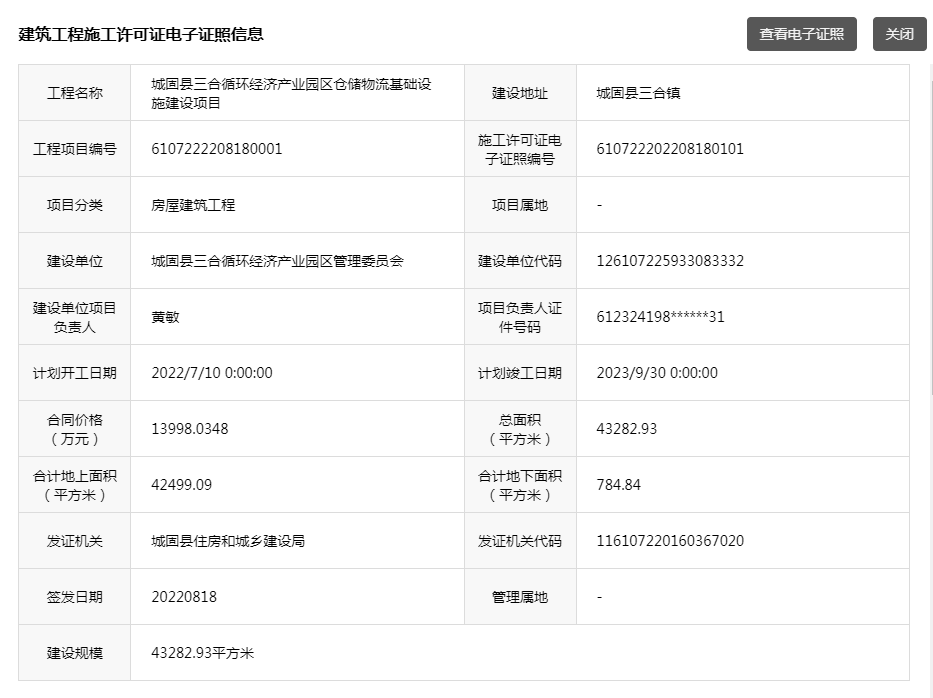Image resolution: width=933 pixels, height=698 pixels.
Task: Select issue date 20220818
Action: tap(184, 597)
